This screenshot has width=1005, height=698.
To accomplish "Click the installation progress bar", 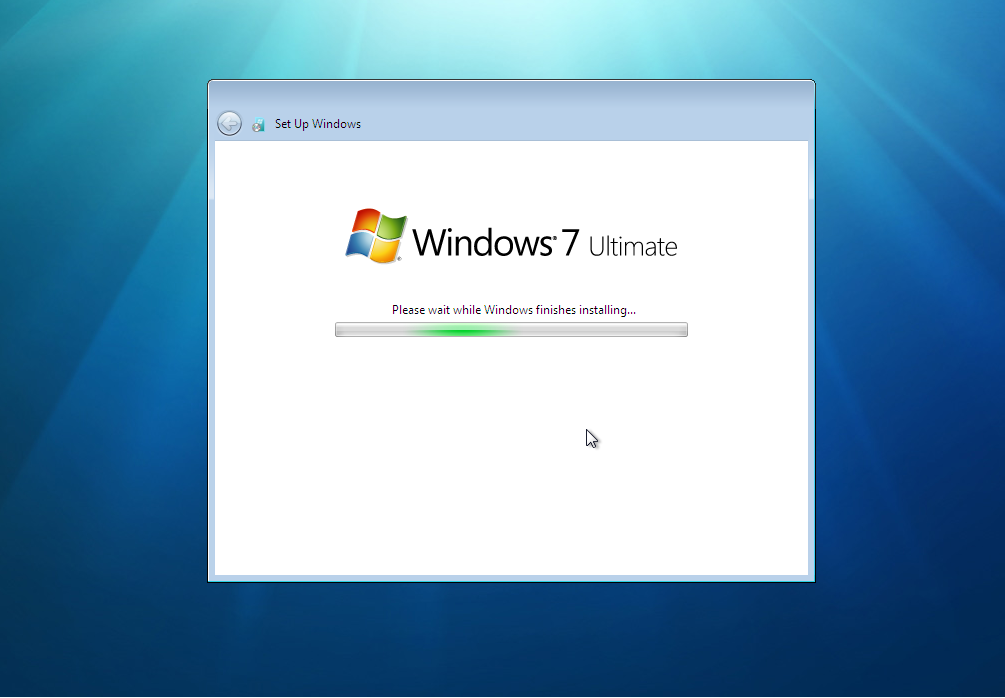I will click(x=600, y=330).
